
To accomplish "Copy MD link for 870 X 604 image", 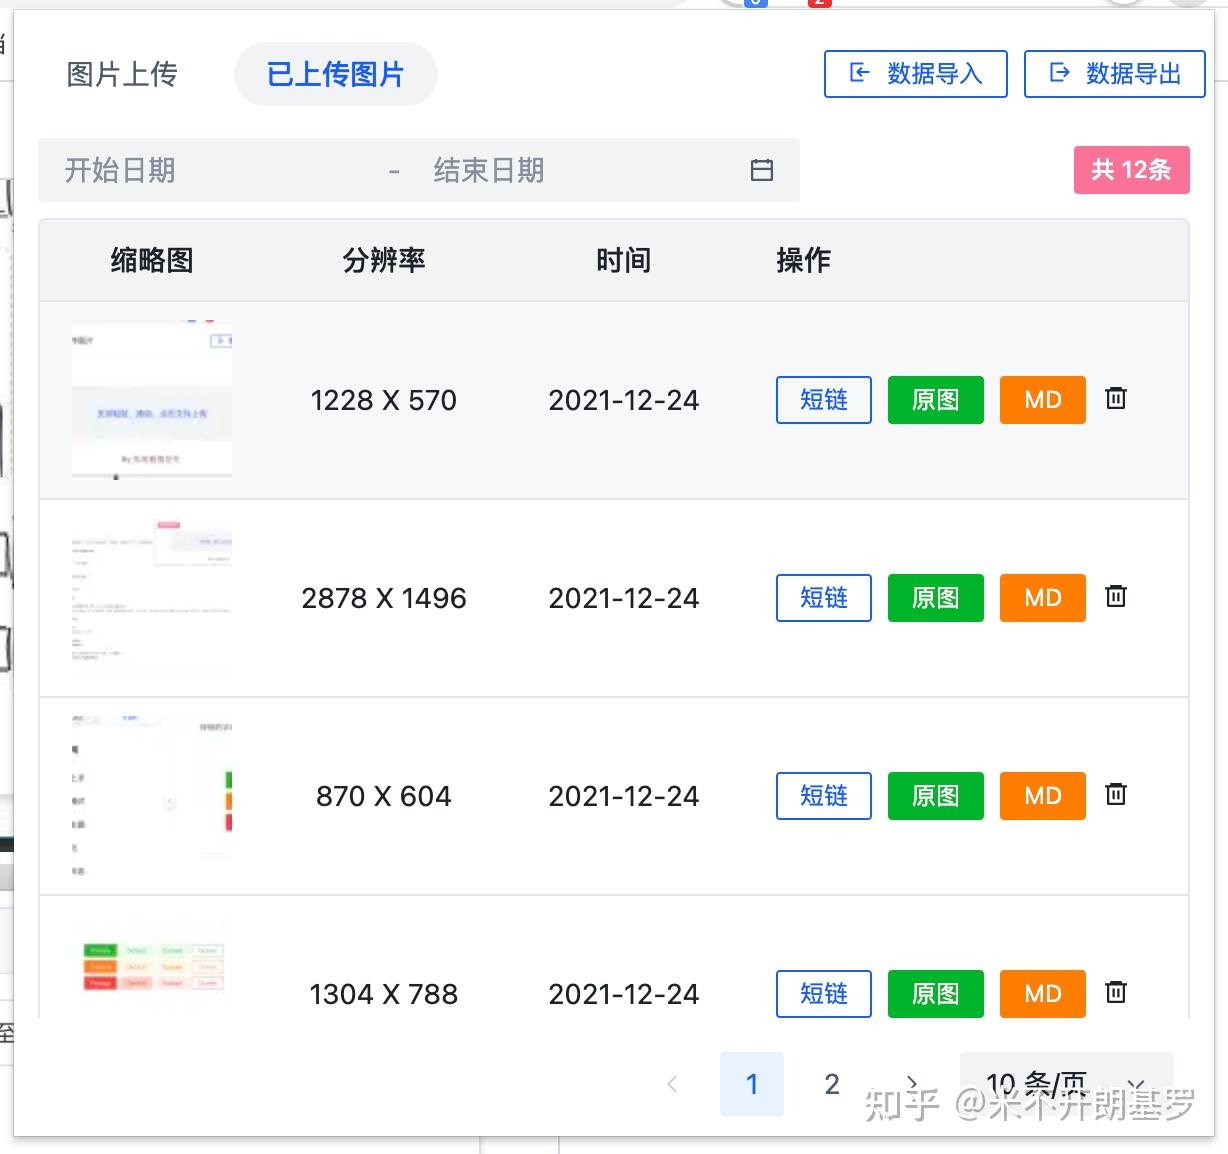I will (1043, 796).
